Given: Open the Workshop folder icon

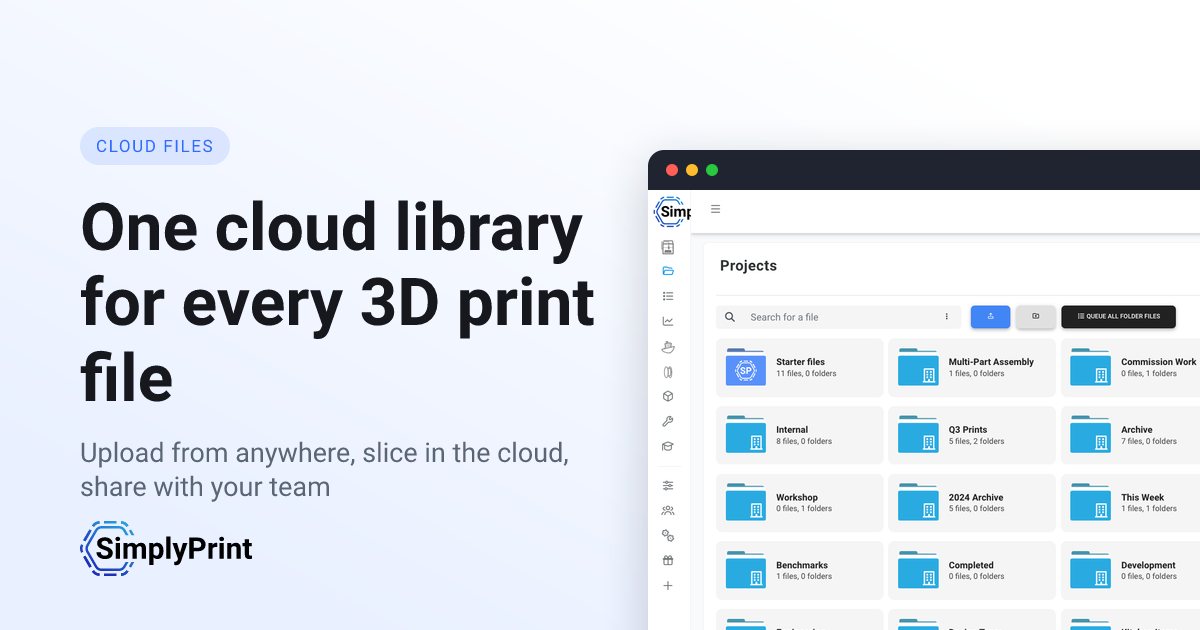Looking at the screenshot, I should (x=745, y=502).
